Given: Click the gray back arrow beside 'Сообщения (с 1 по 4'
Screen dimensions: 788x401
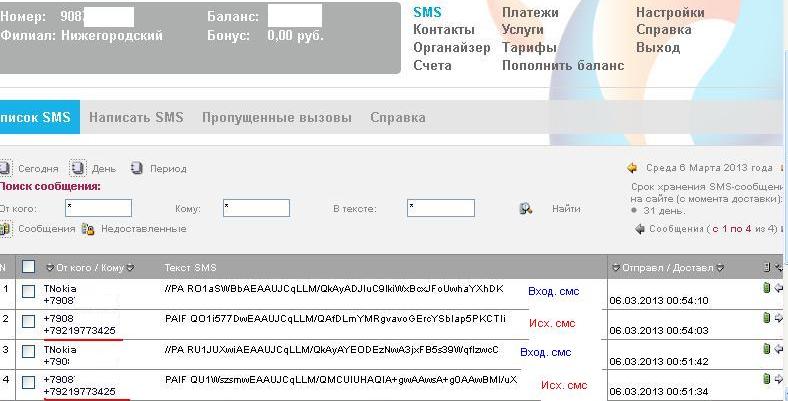Looking at the screenshot, I should pyautogui.click(x=640, y=228).
